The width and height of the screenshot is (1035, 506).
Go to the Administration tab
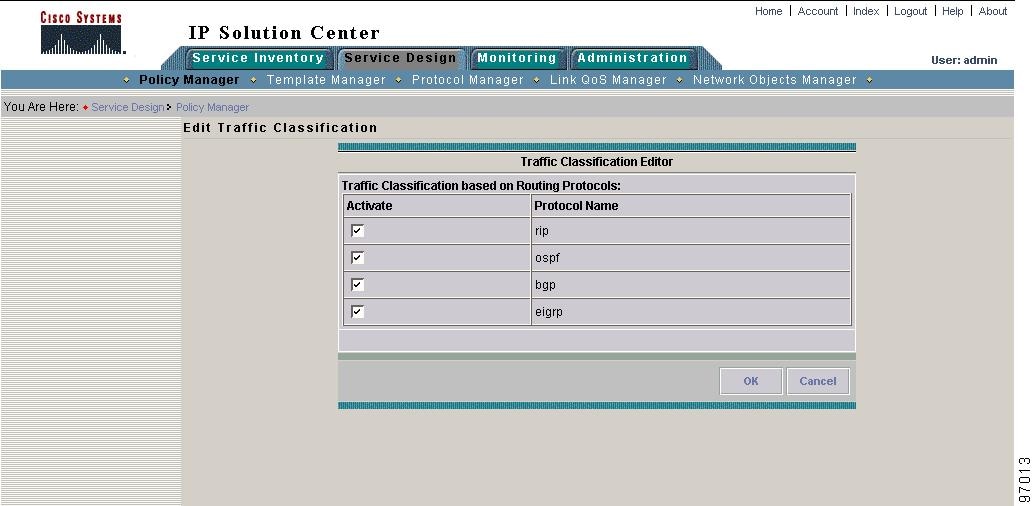[632, 58]
